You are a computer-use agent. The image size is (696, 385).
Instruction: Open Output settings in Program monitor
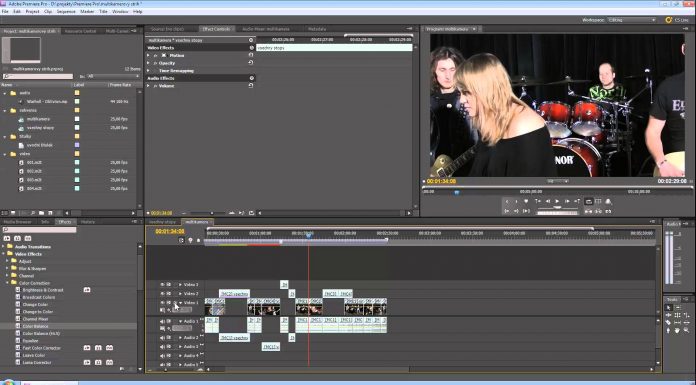609,202
